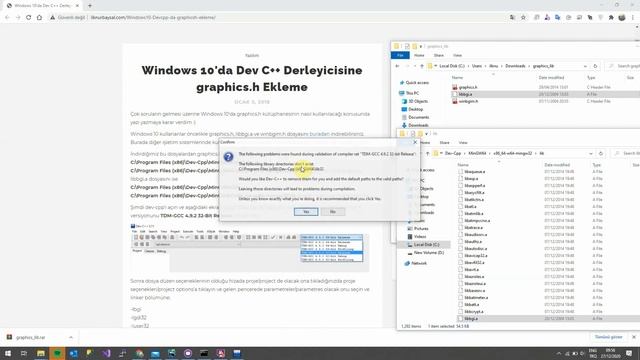Click the Dev-C++ screenshot image in article
Screen dimensions: 640x360
pos(250,248)
